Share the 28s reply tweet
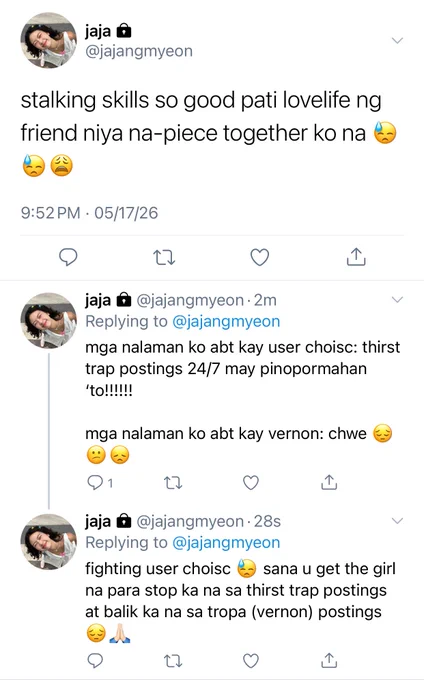The height and width of the screenshot is (680, 424). point(329,660)
